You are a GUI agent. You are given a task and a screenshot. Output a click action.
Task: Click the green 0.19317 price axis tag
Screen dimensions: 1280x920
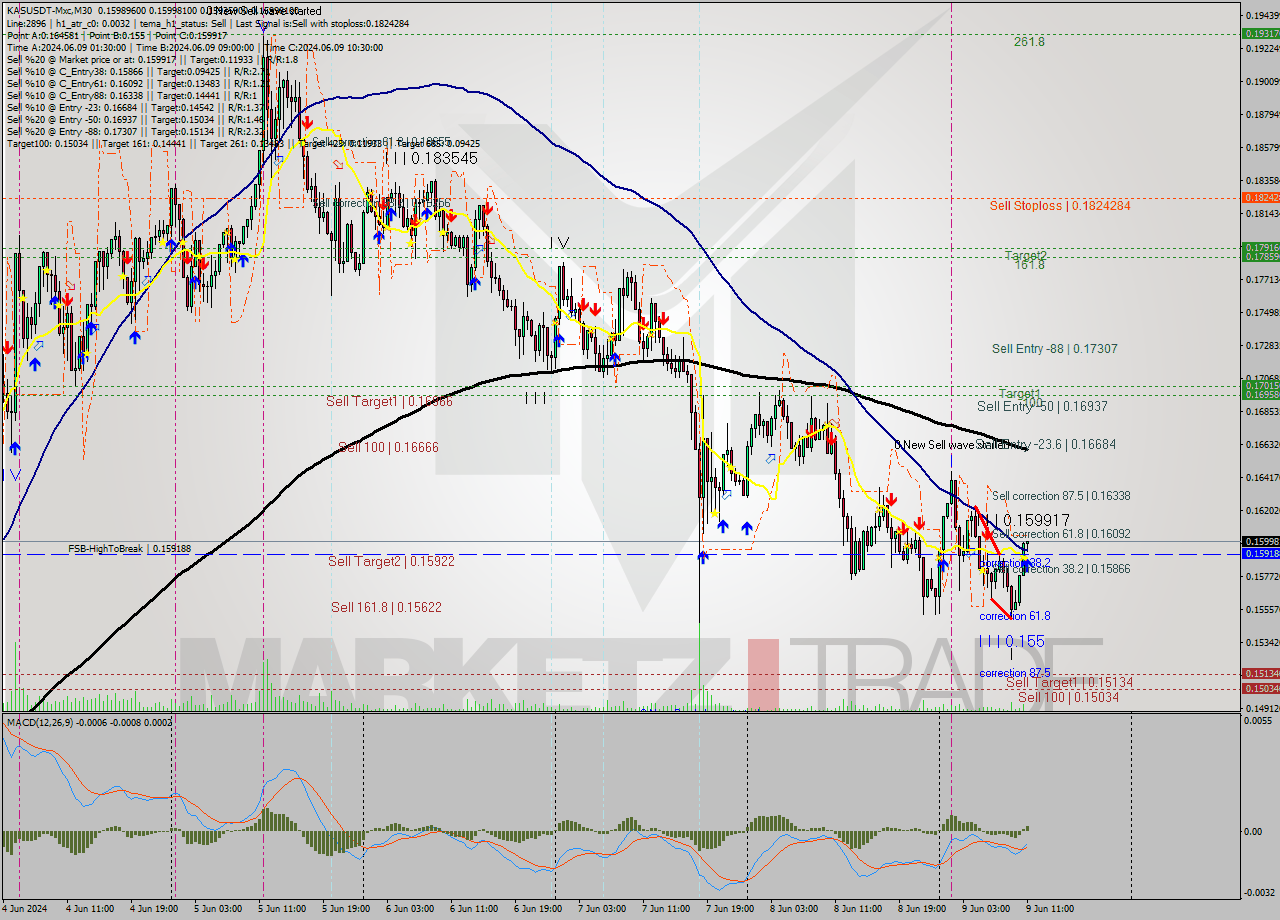click(1260, 33)
